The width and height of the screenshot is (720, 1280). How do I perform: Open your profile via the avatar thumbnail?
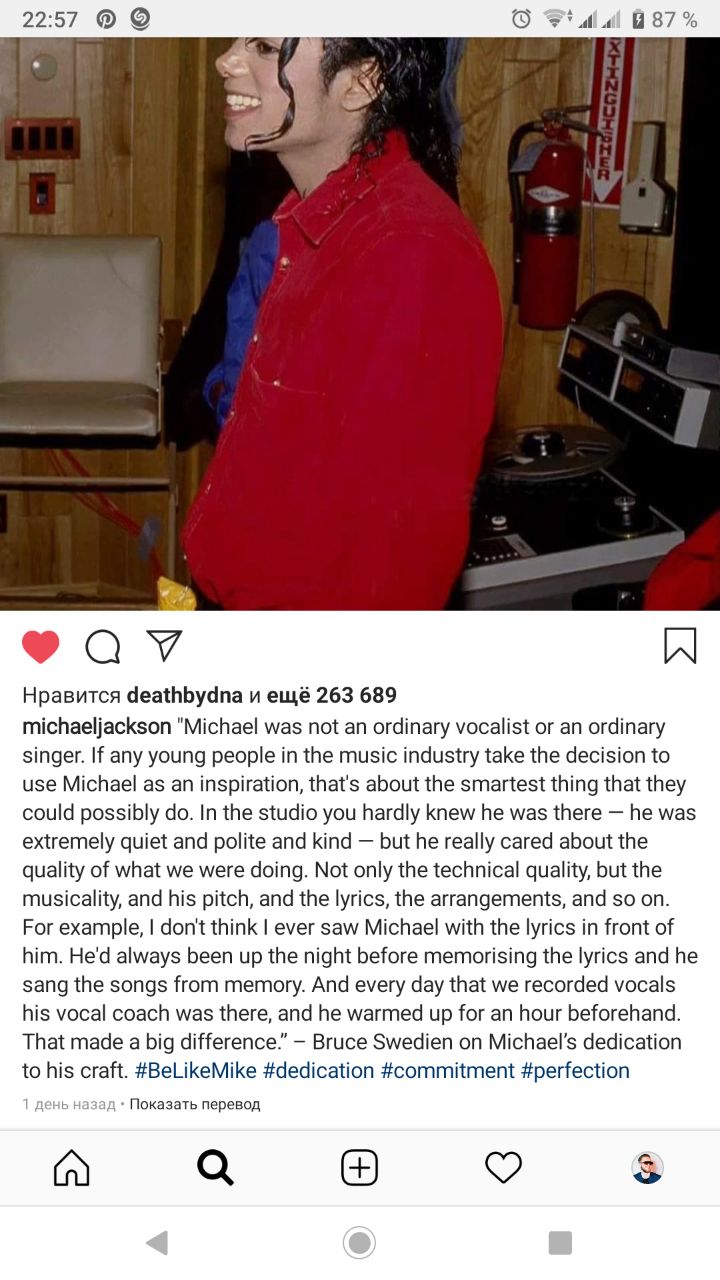click(647, 1167)
